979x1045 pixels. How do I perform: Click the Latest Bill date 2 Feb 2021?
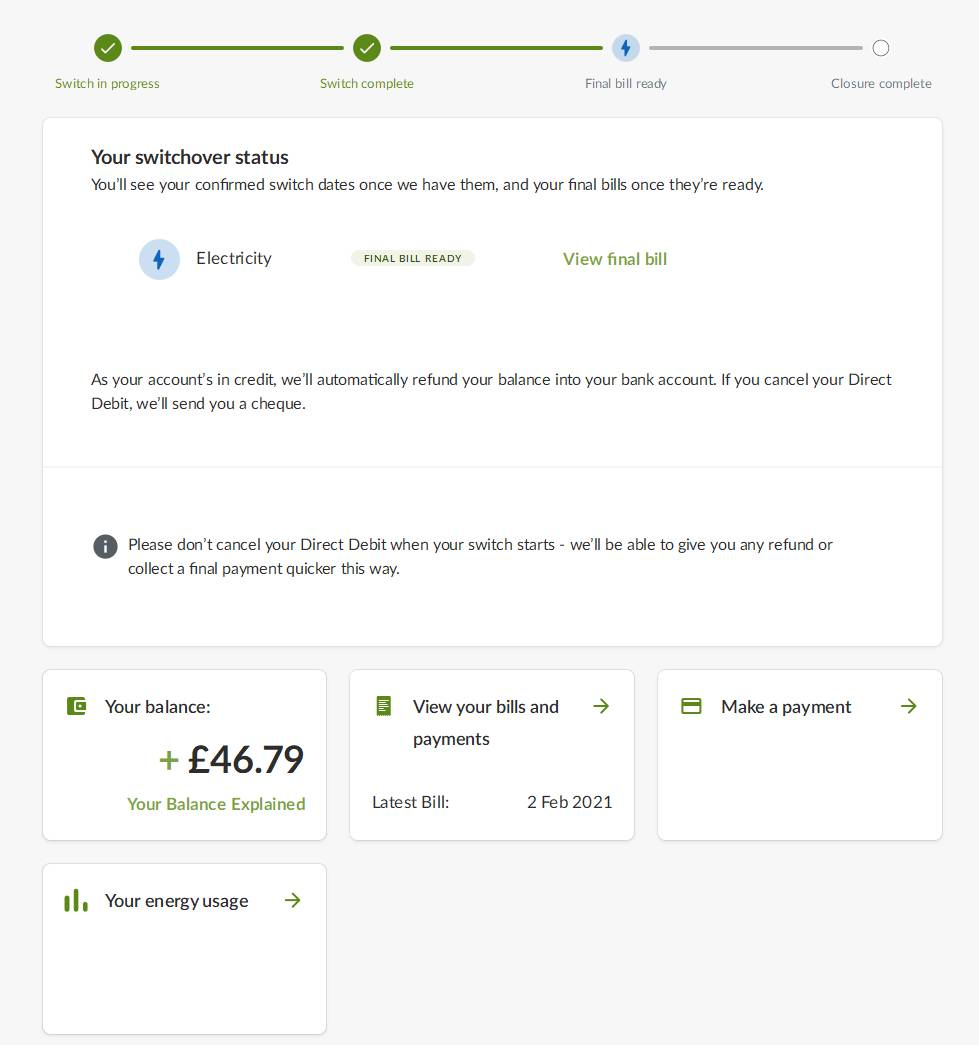[x=569, y=802]
